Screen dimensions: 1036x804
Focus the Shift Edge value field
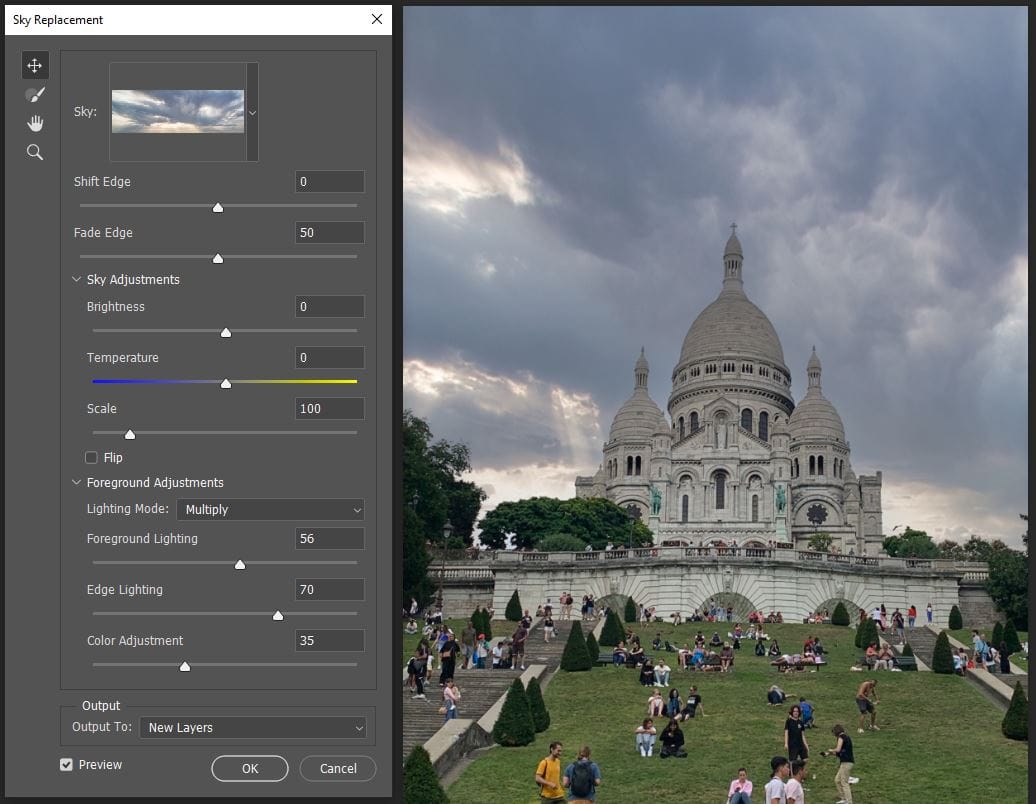[329, 182]
